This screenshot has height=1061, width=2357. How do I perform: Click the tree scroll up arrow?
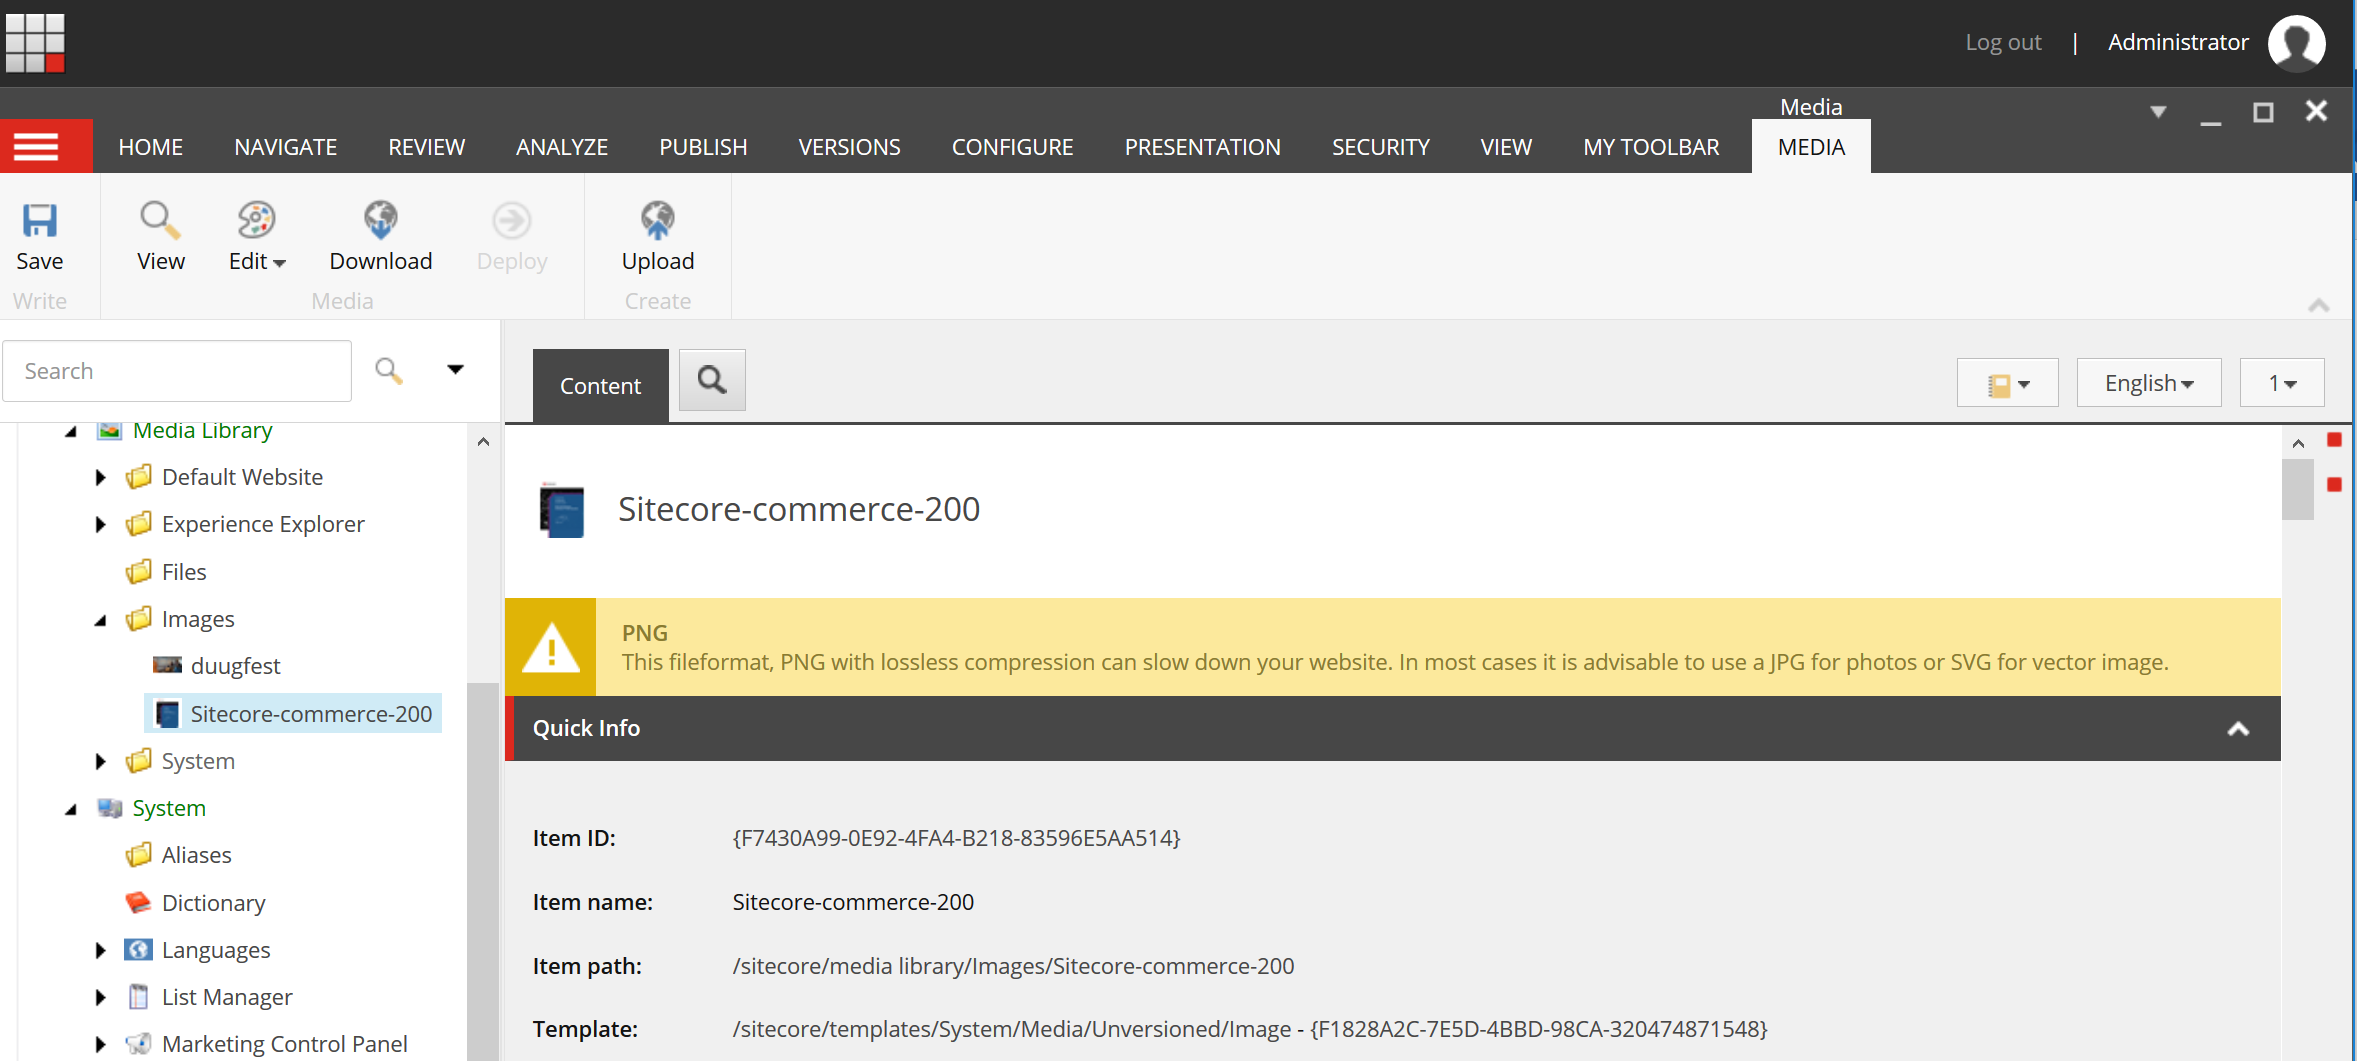tap(483, 442)
